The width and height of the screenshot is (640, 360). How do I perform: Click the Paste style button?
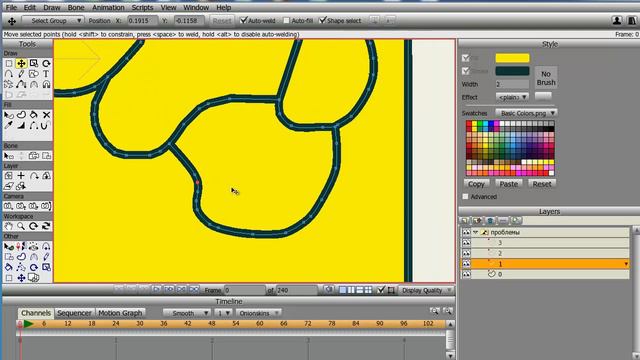[x=509, y=184]
